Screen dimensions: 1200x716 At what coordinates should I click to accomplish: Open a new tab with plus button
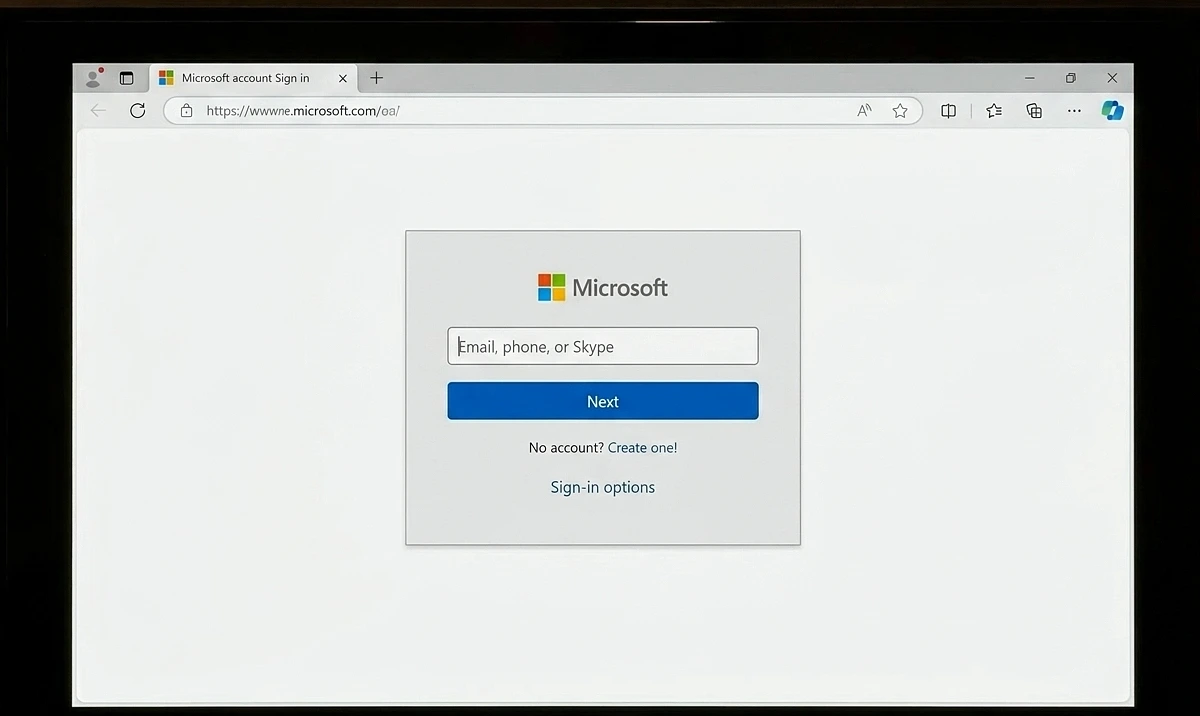click(x=376, y=78)
